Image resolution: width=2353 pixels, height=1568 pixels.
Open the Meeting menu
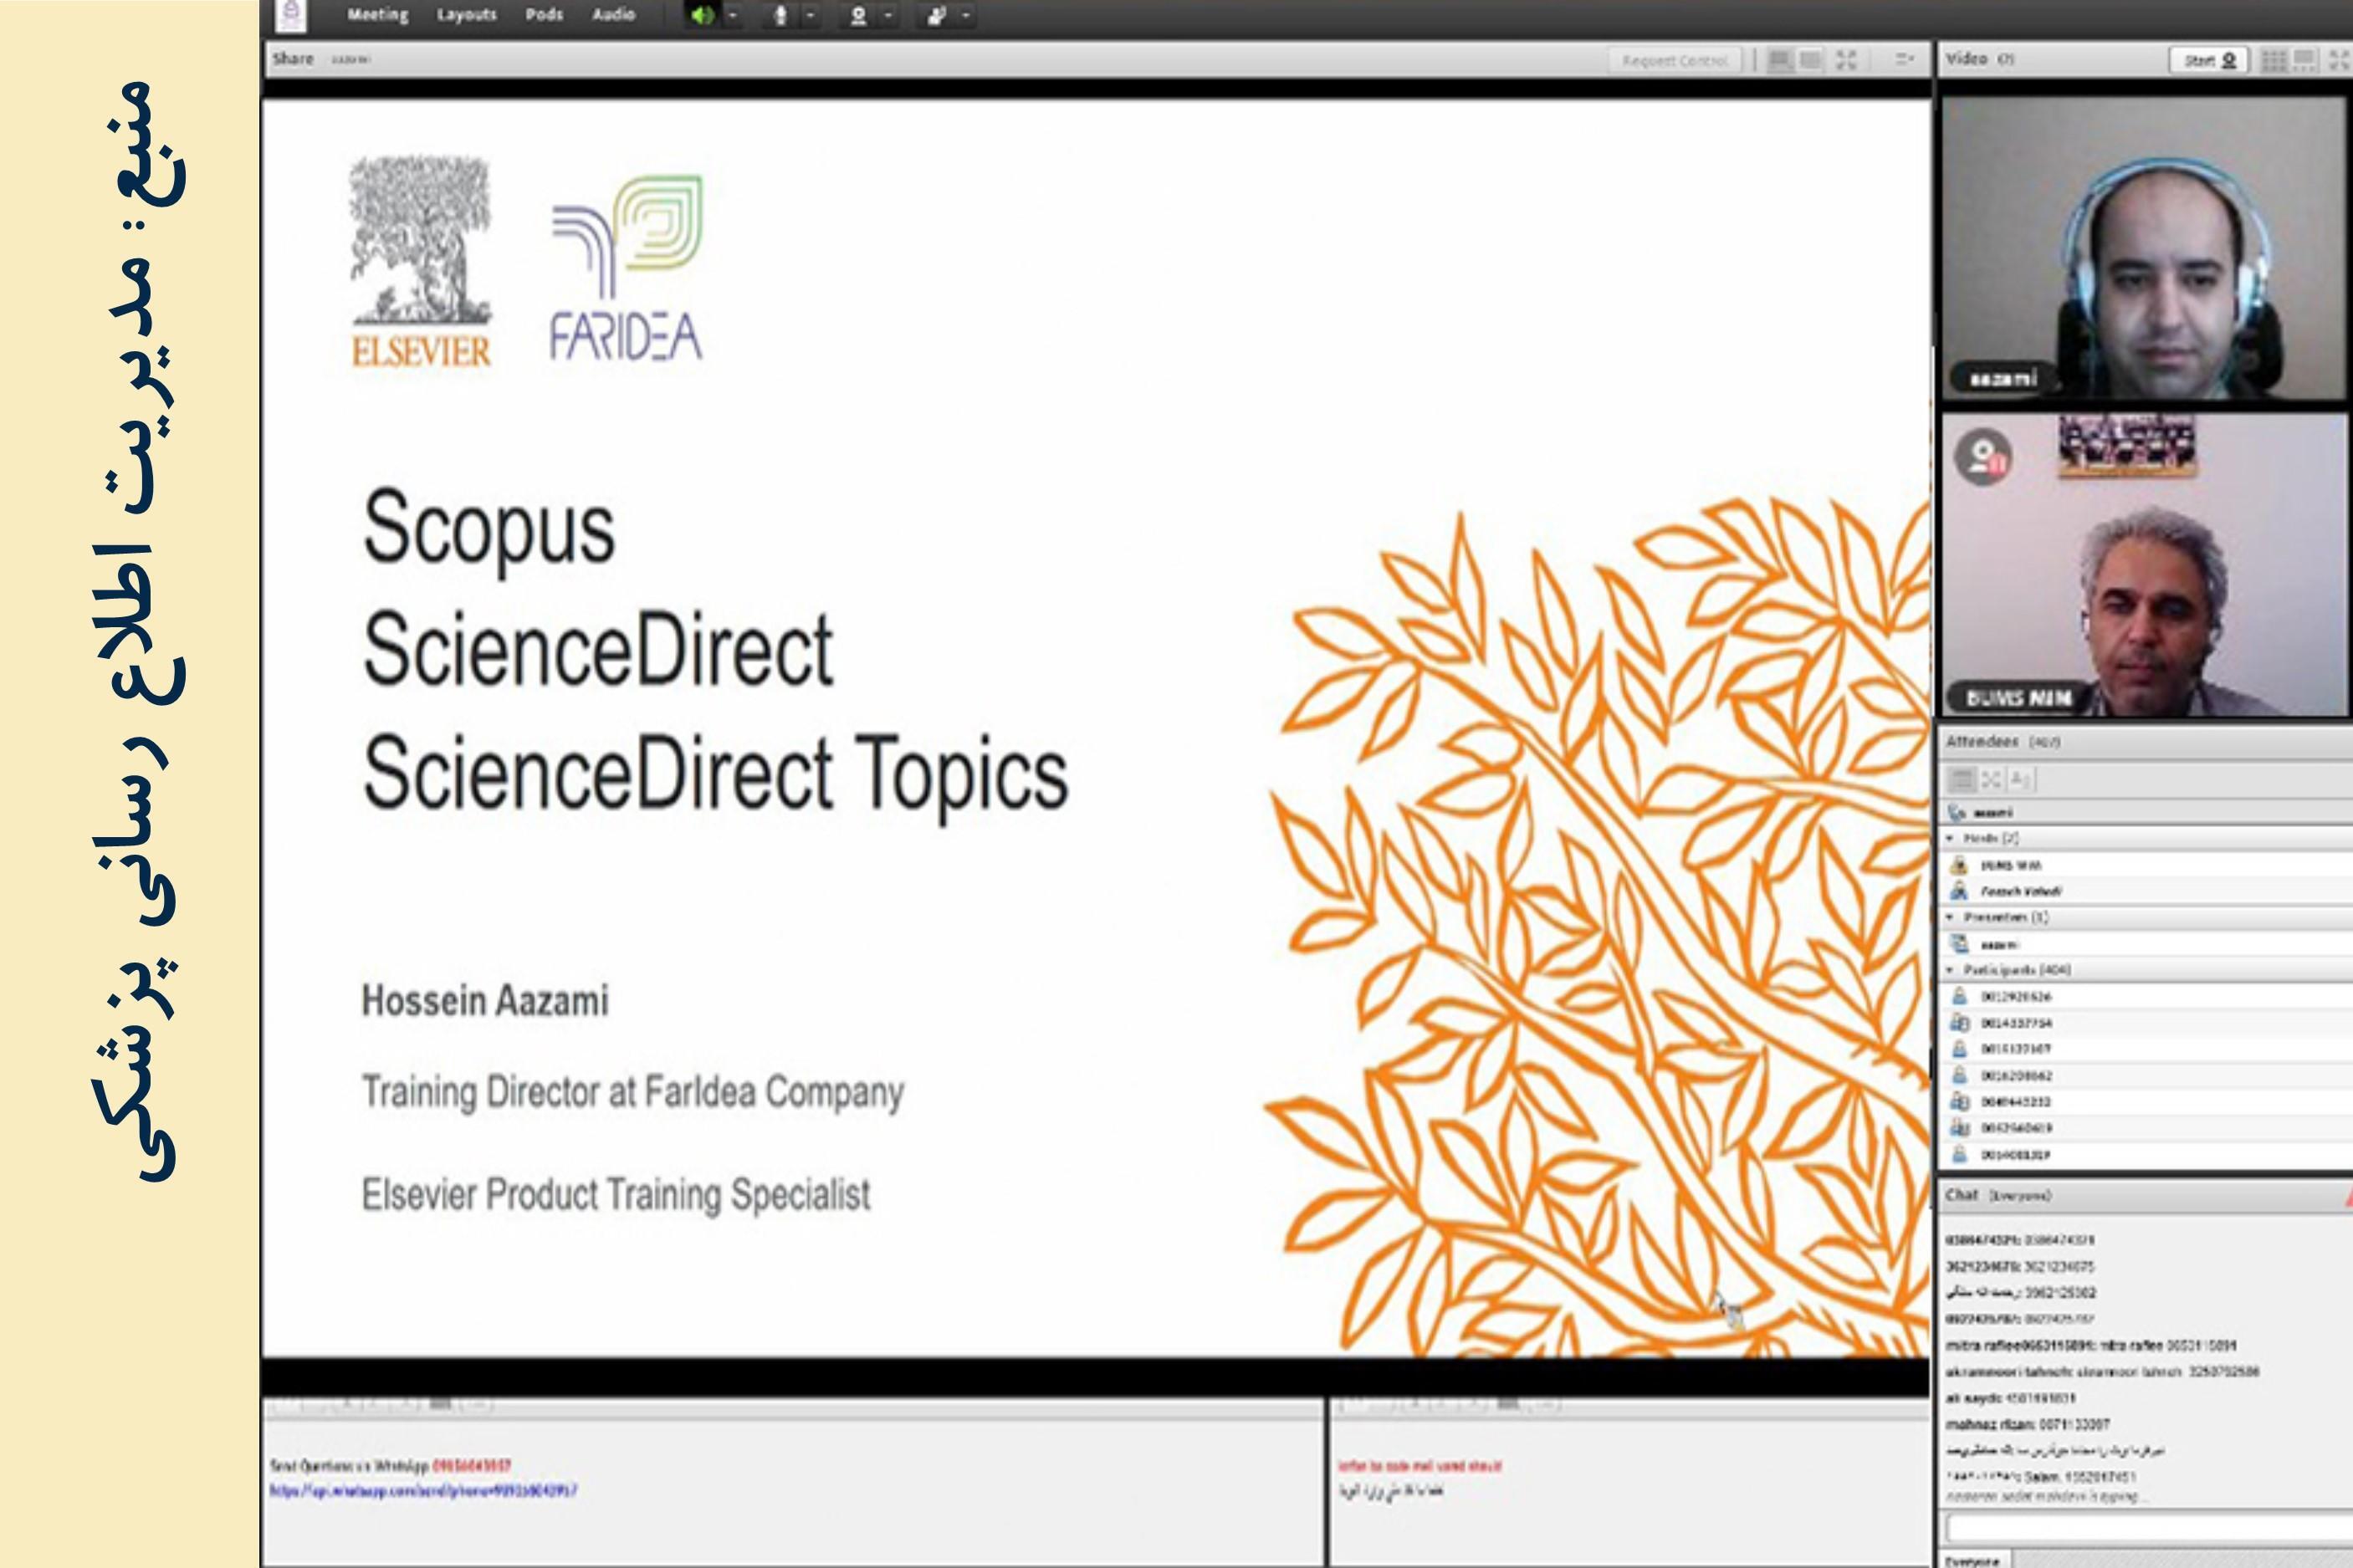click(378, 15)
